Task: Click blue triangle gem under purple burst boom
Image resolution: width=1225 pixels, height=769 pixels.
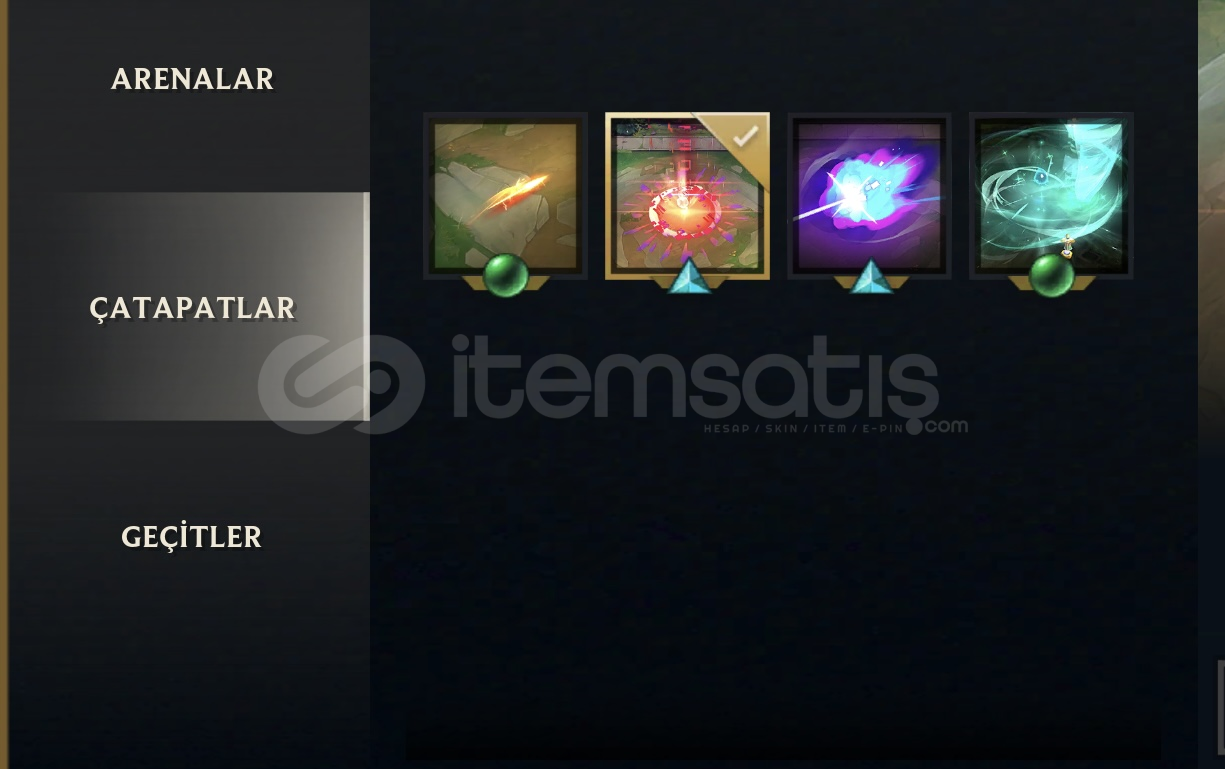Action: pos(870,277)
